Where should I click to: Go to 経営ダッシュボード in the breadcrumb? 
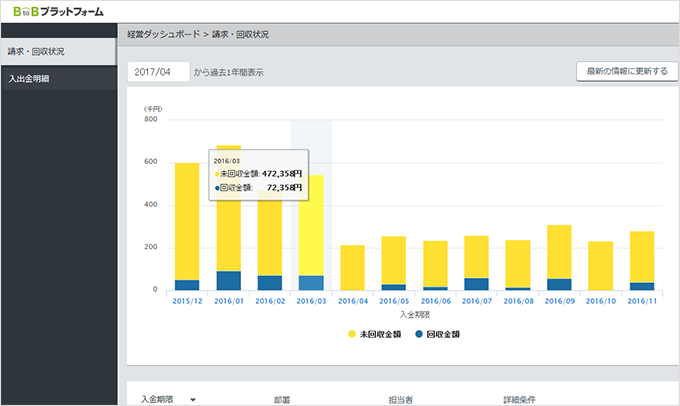pyautogui.click(x=163, y=34)
